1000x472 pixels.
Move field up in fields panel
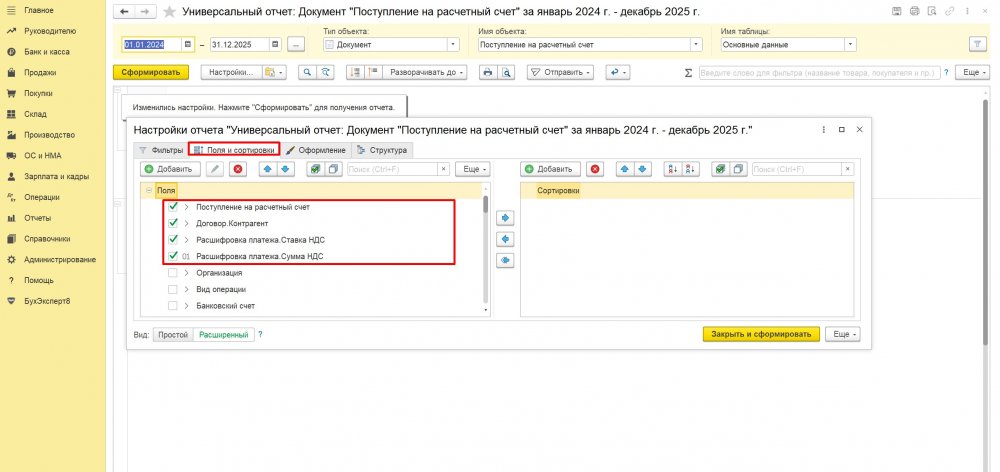pos(268,169)
